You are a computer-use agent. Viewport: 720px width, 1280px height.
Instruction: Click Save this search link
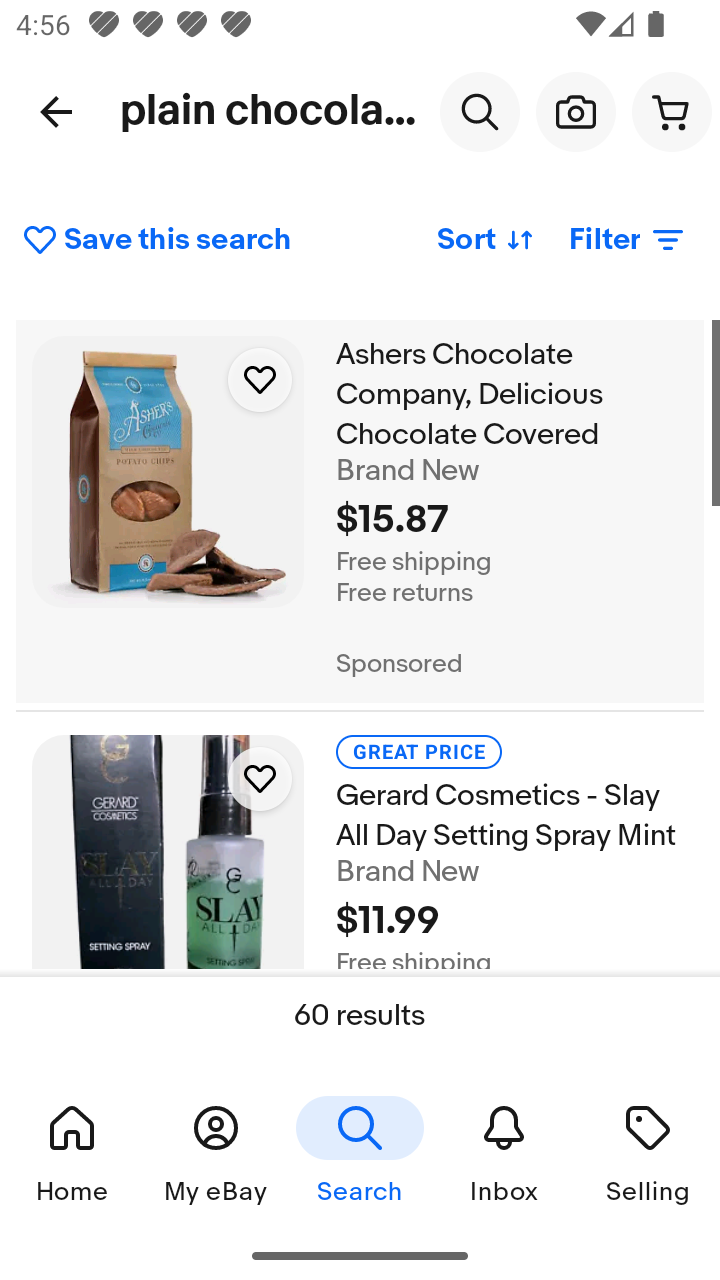coord(177,240)
